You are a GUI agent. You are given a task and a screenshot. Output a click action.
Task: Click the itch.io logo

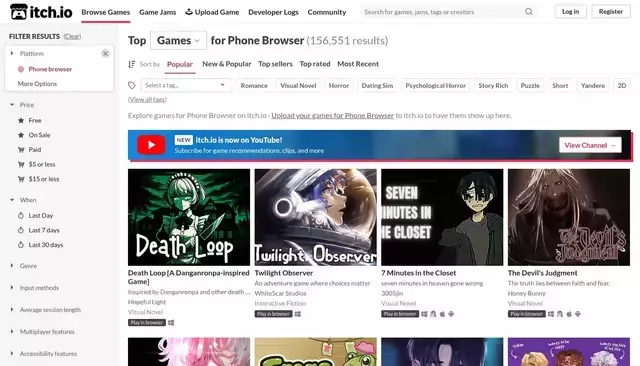click(x=41, y=12)
